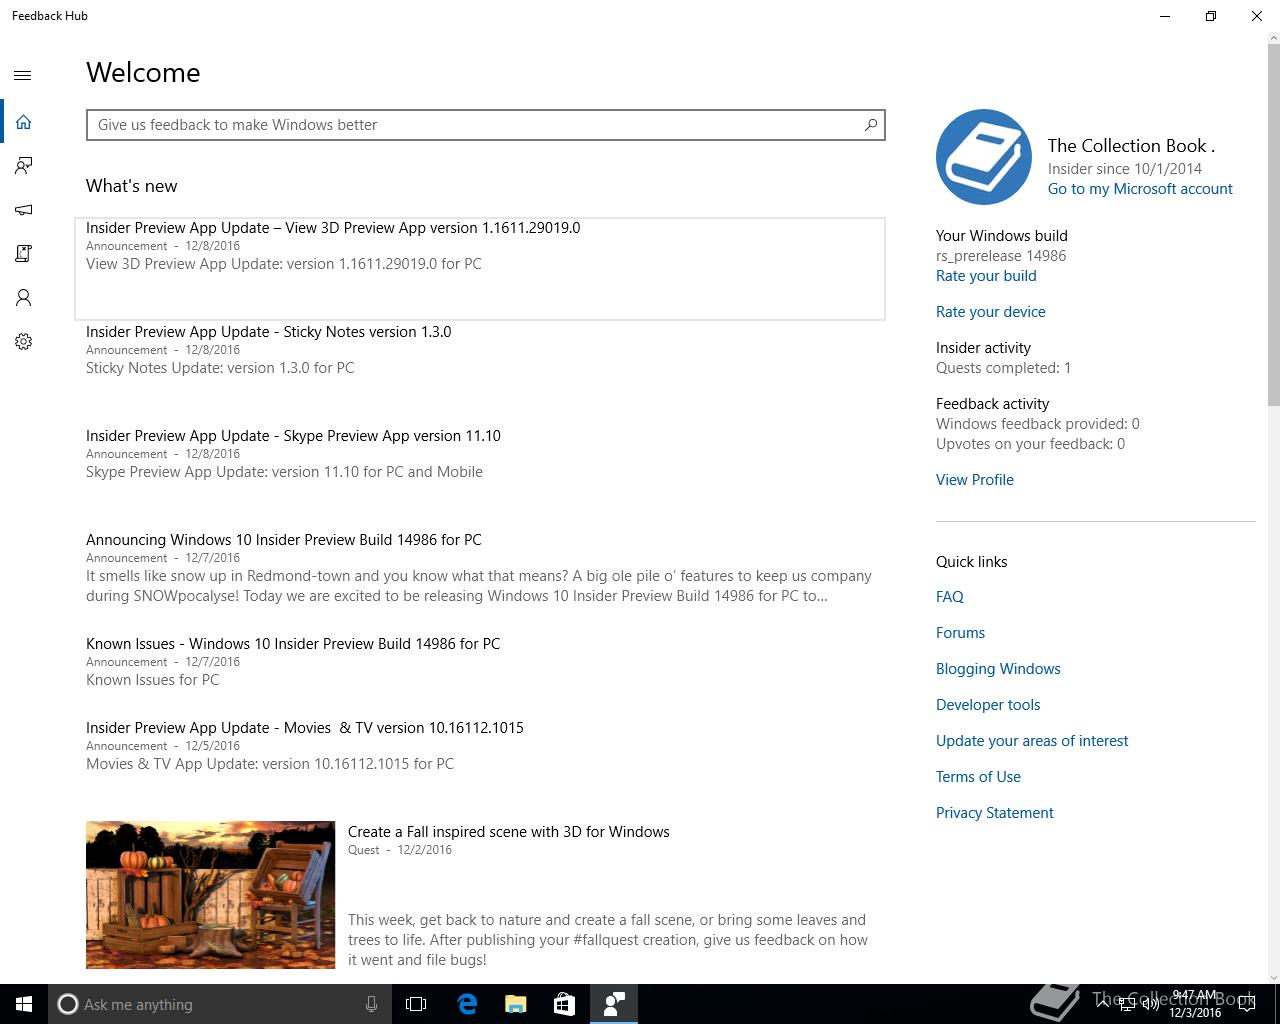
Task: Click the taskbar network icon
Action: point(1127,1004)
